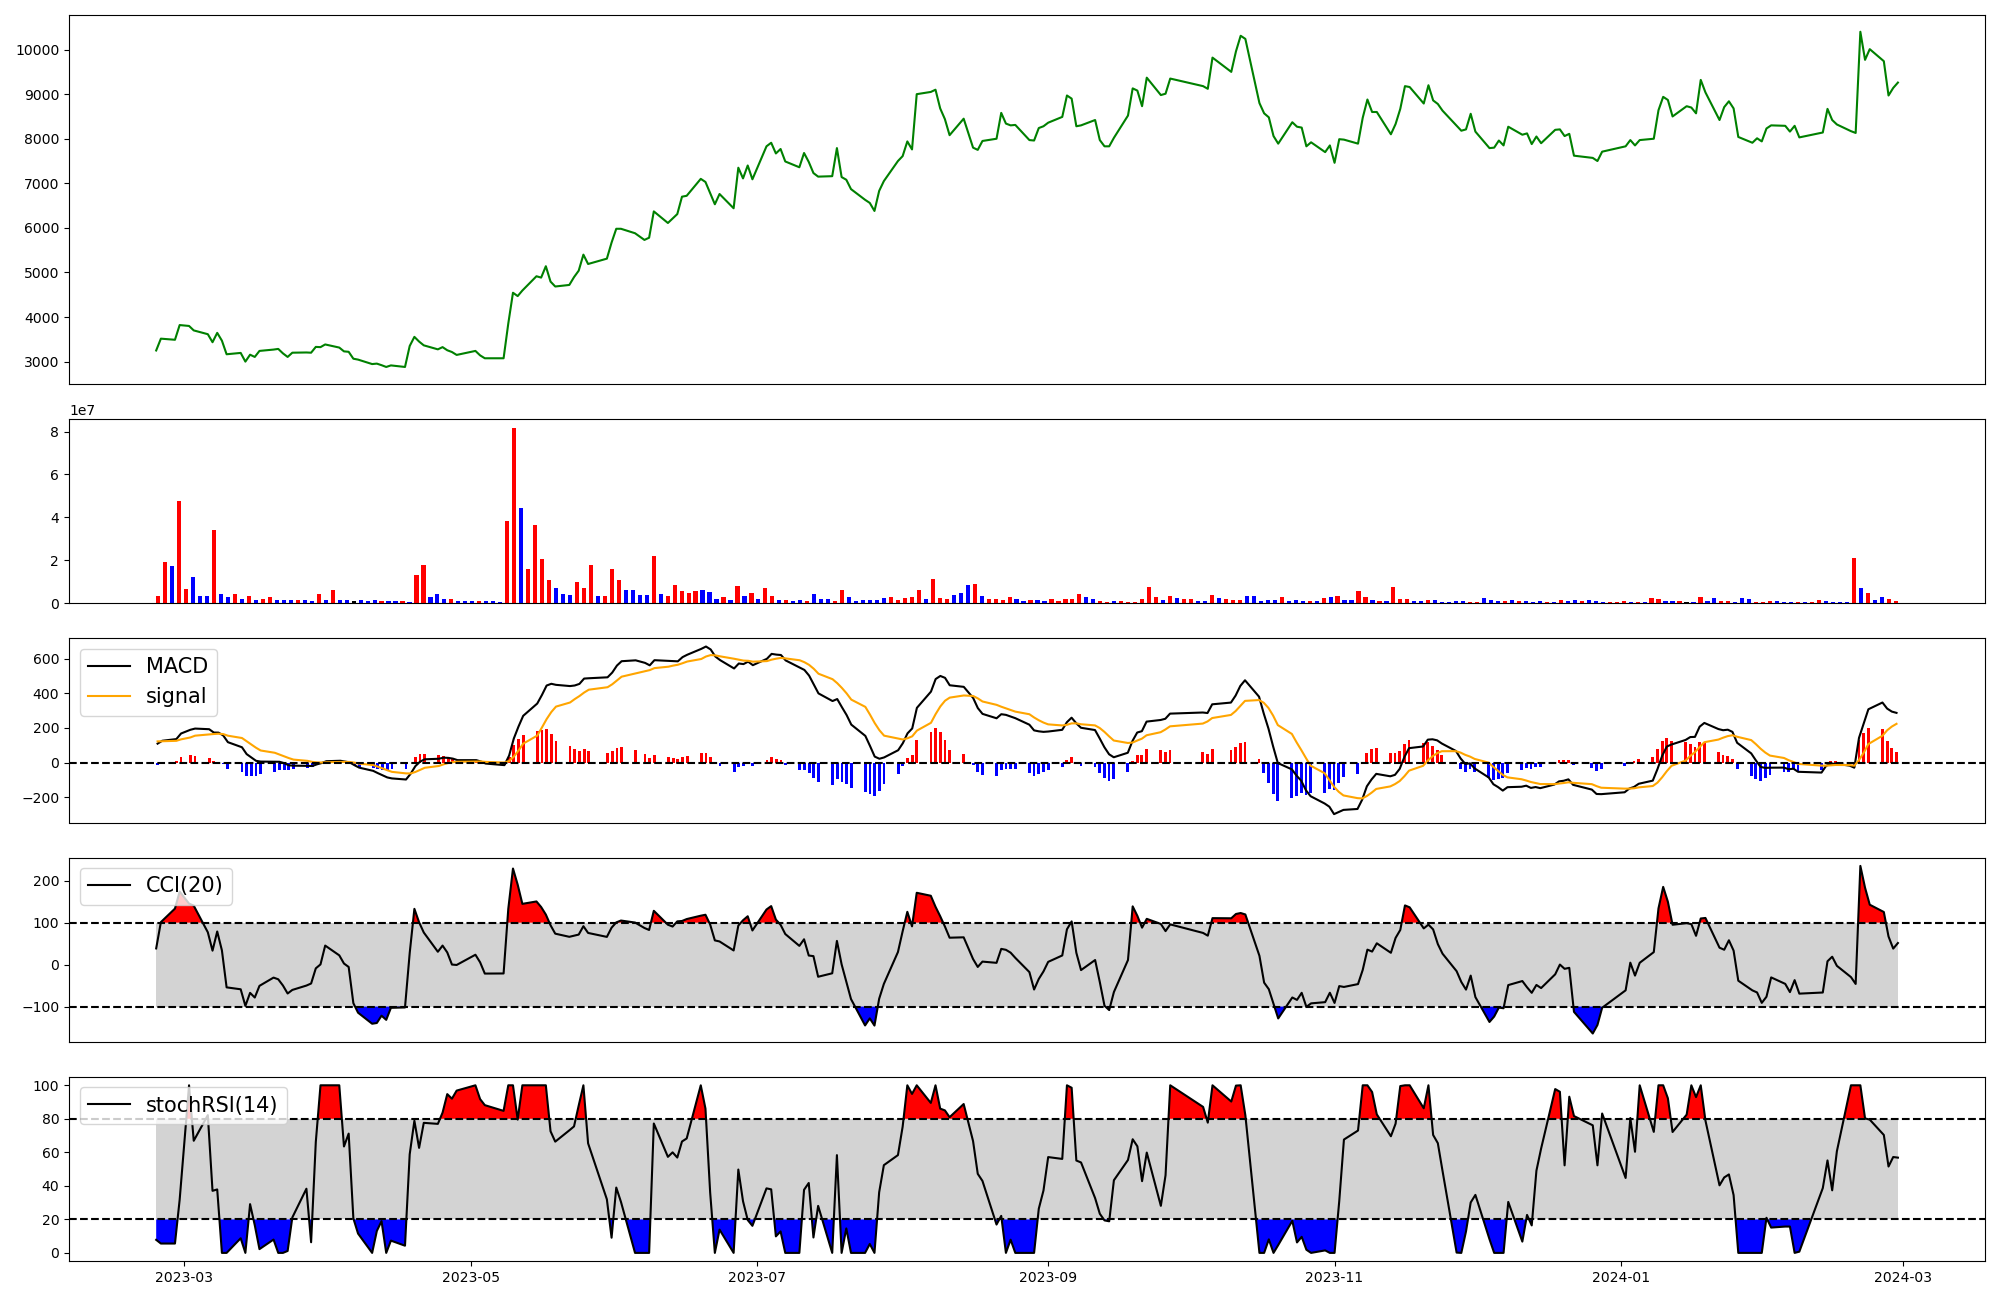
Task: Click the 1e7 exponent label above volume axis
Action: (82, 410)
